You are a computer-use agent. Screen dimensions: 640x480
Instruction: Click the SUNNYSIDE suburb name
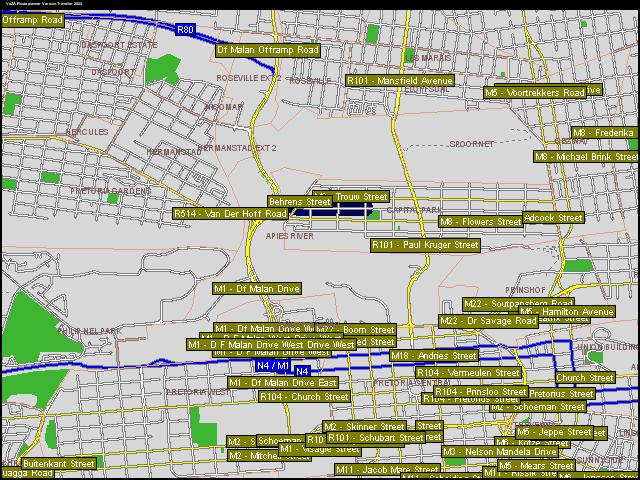[600, 460]
